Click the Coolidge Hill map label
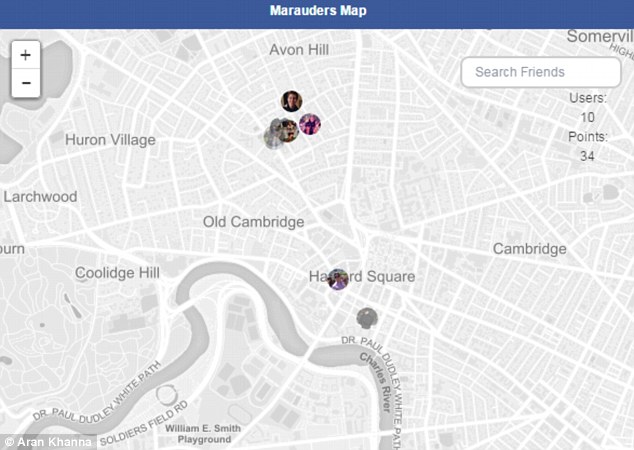The height and width of the screenshot is (450, 634). click(x=117, y=273)
